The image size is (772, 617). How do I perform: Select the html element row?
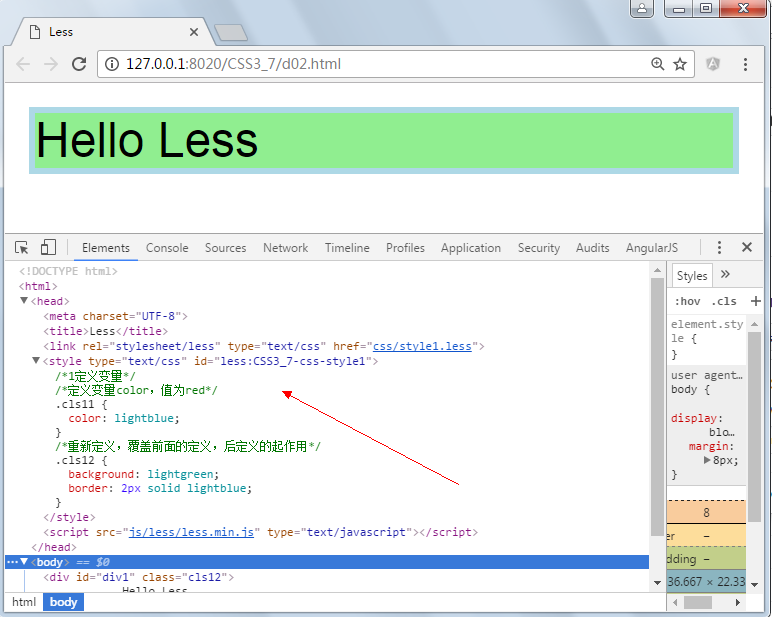pyautogui.click(x=326, y=286)
